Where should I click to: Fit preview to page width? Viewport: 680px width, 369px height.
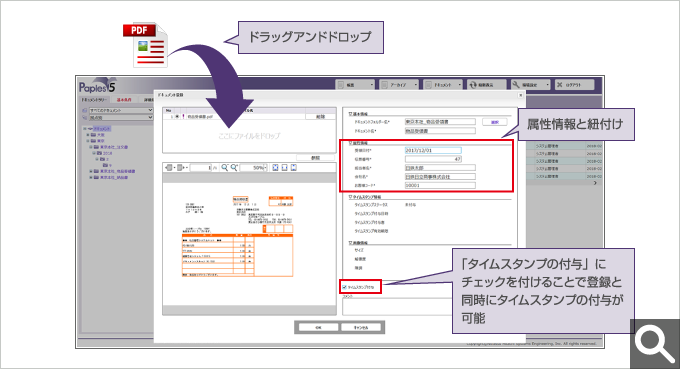tap(284, 167)
